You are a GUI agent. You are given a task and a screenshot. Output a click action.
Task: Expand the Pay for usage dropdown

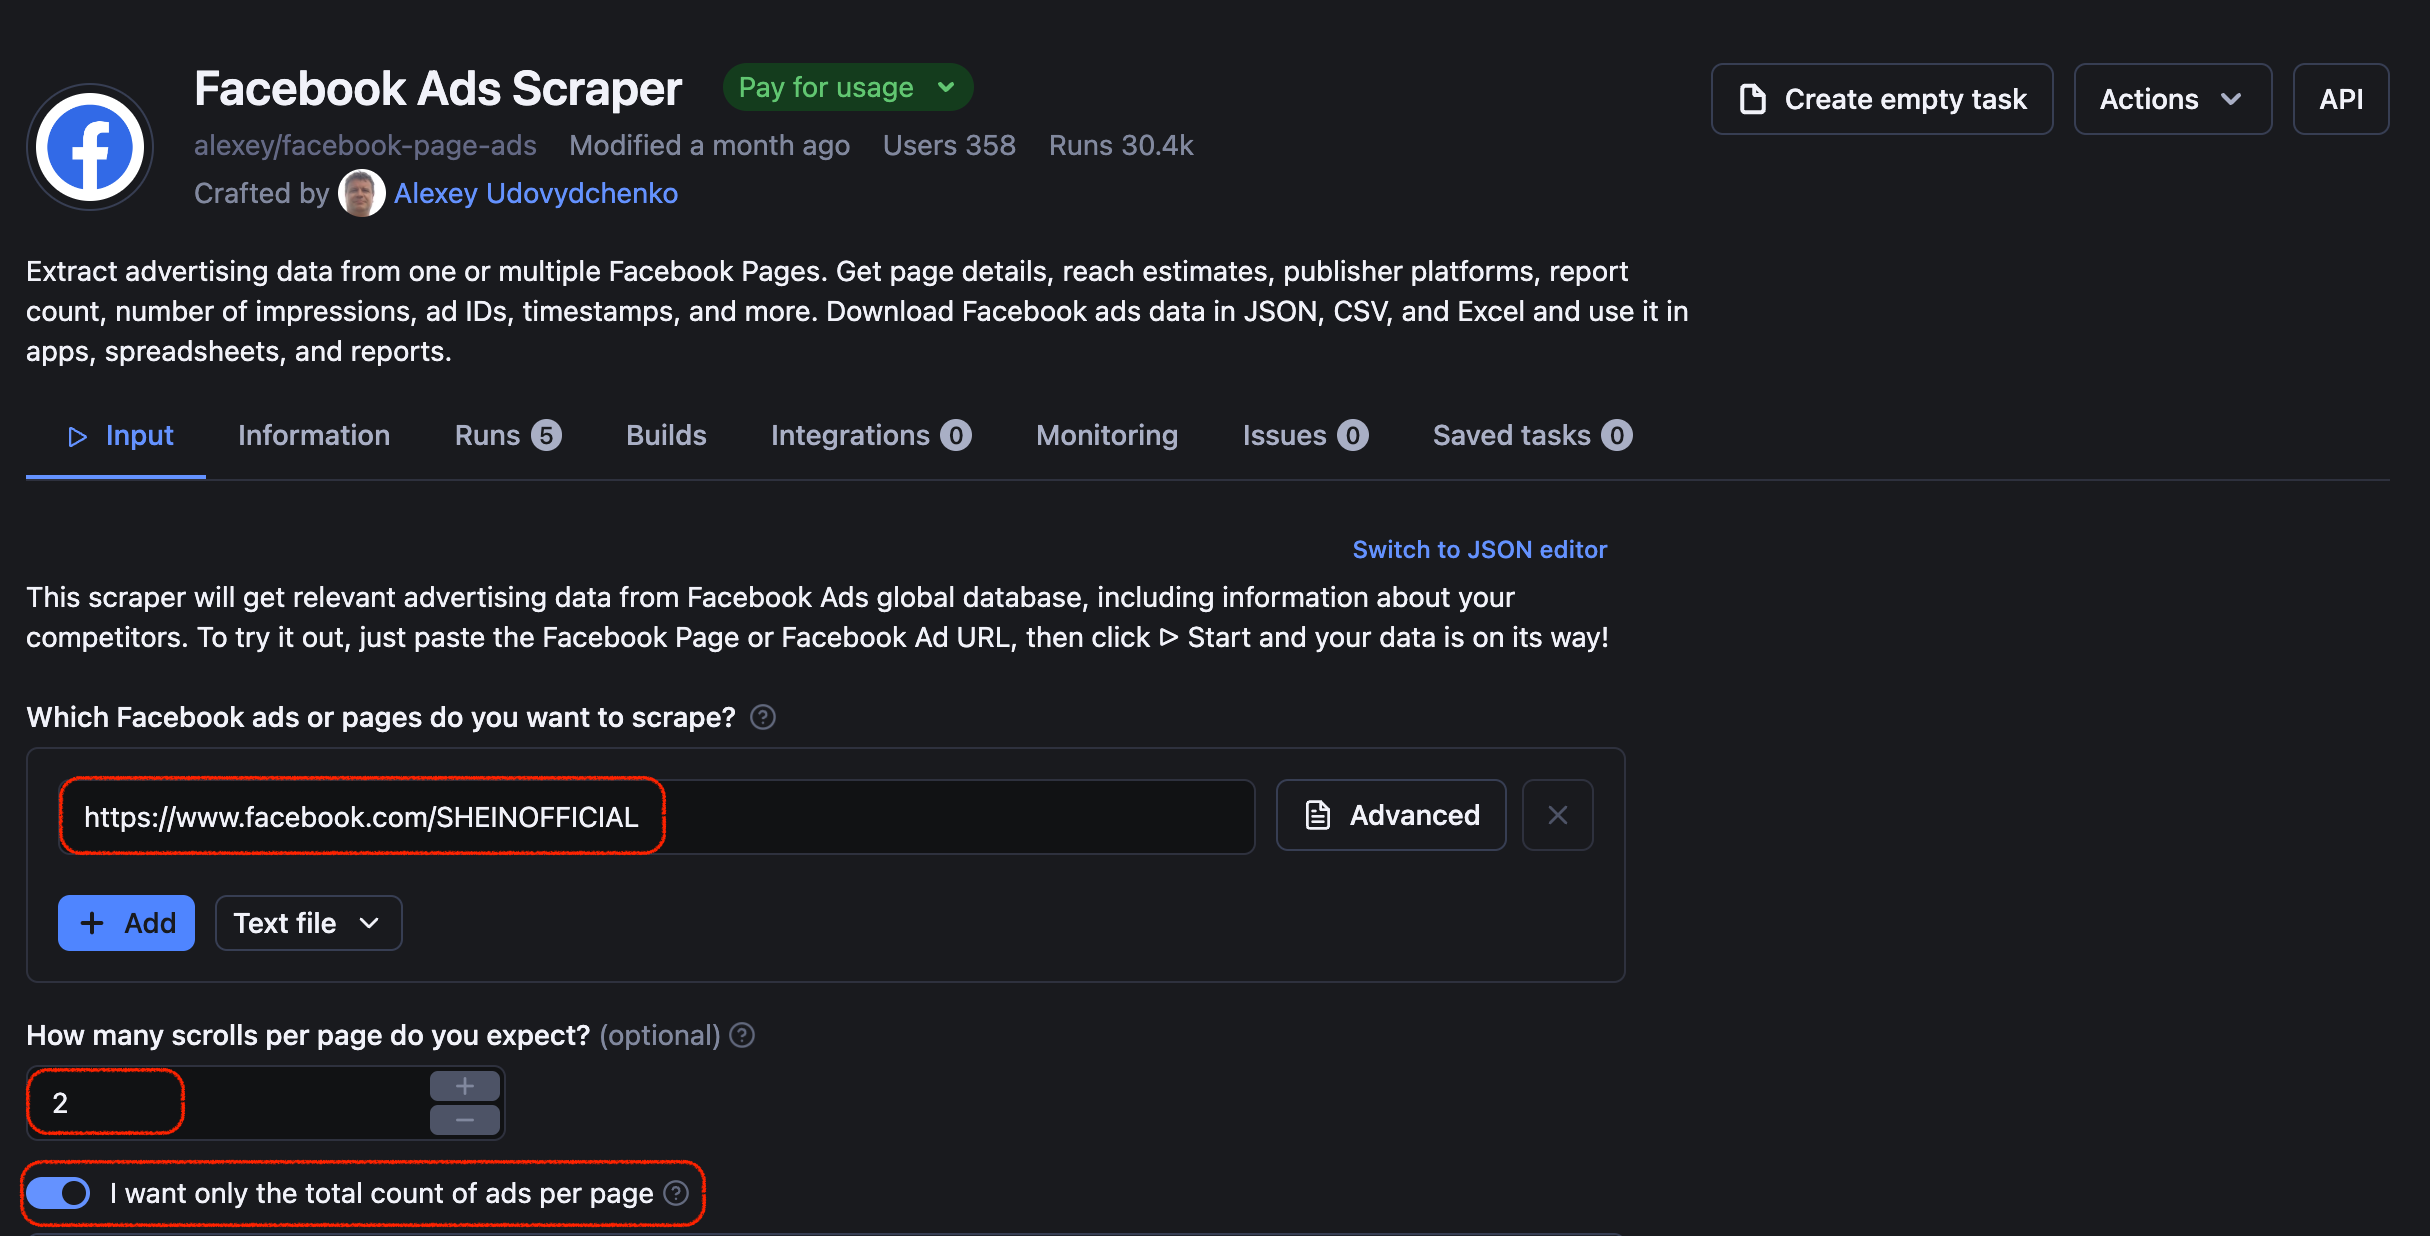pos(848,88)
